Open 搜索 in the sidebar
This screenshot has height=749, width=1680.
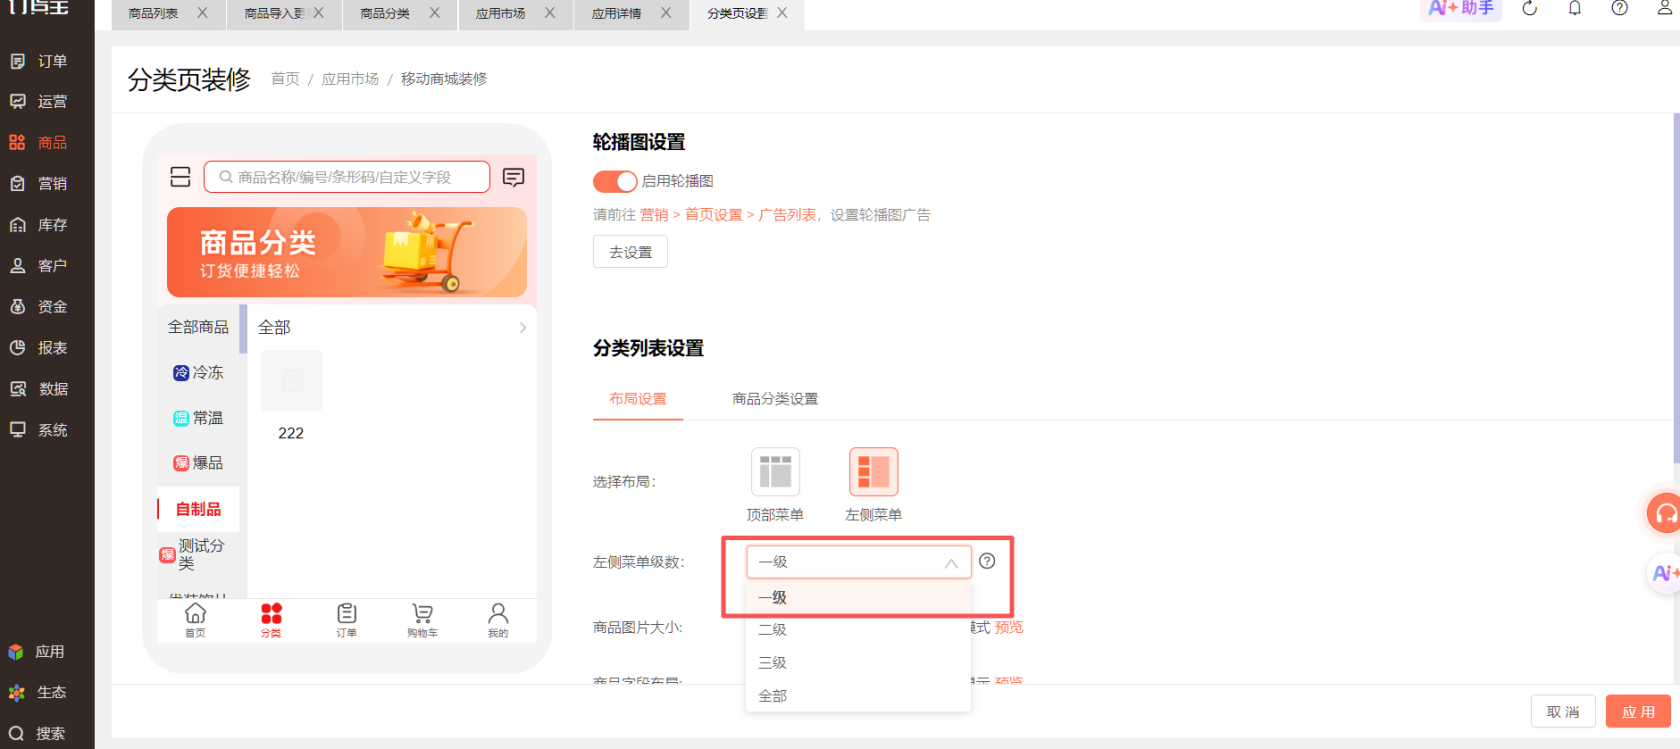38,733
